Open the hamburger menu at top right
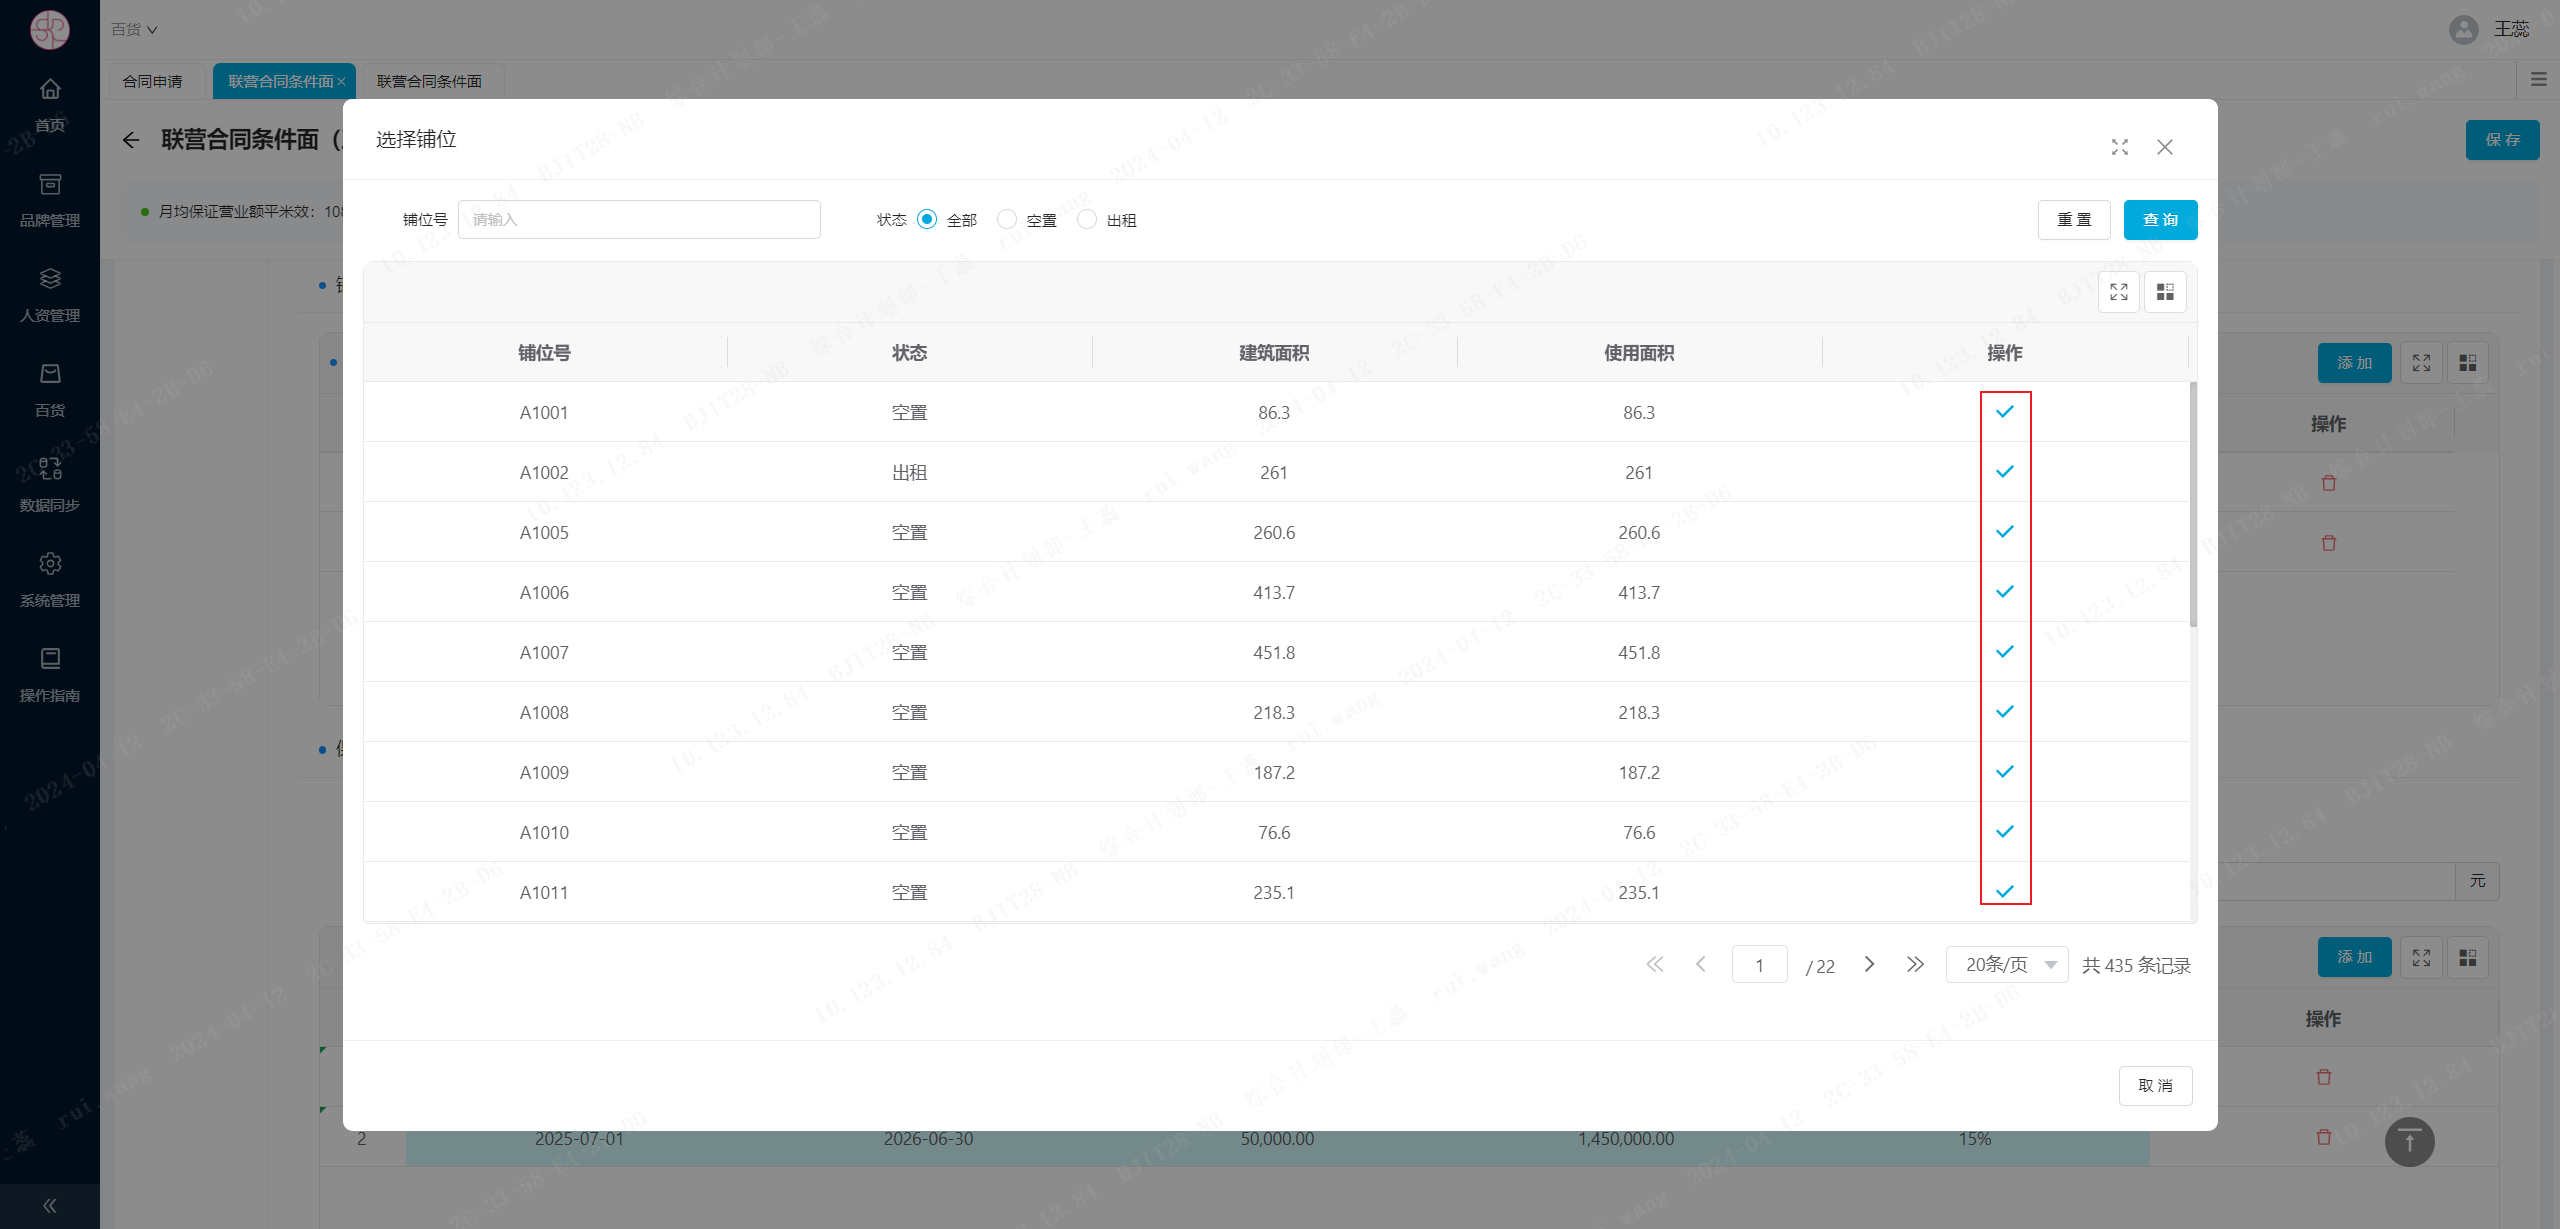 point(2539,79)
